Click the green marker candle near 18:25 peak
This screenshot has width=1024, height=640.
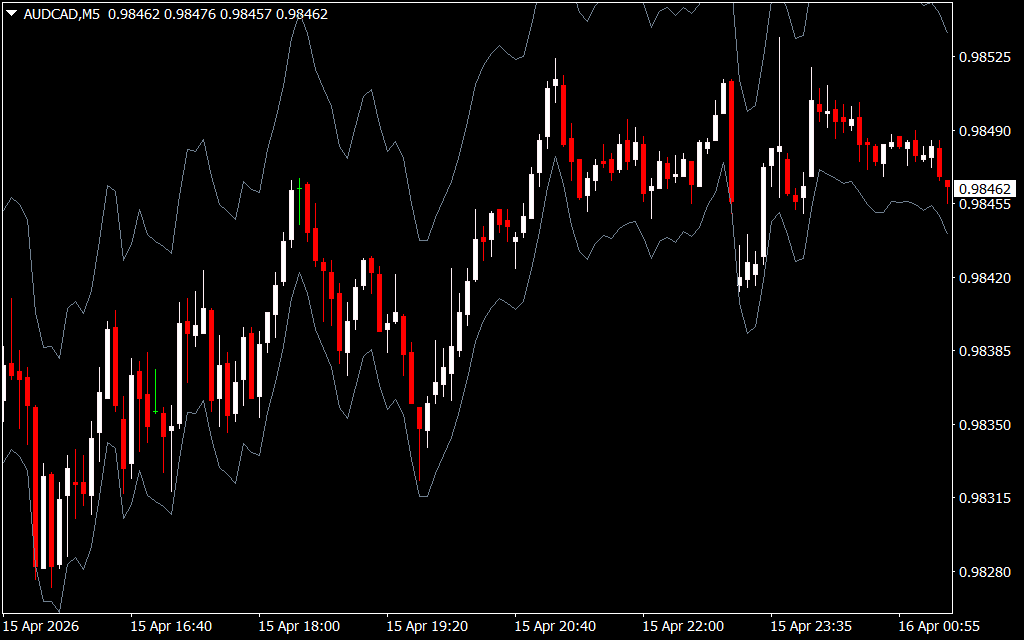299,201
